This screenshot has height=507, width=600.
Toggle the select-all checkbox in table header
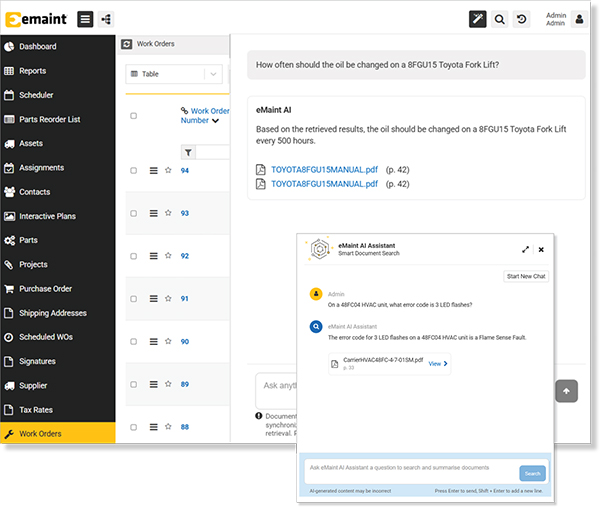133,116
